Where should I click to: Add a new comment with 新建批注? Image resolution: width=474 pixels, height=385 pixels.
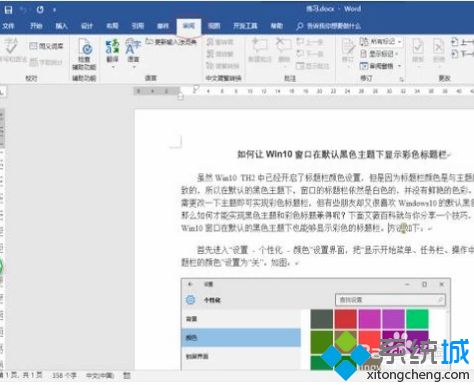[x=260, y=50]
